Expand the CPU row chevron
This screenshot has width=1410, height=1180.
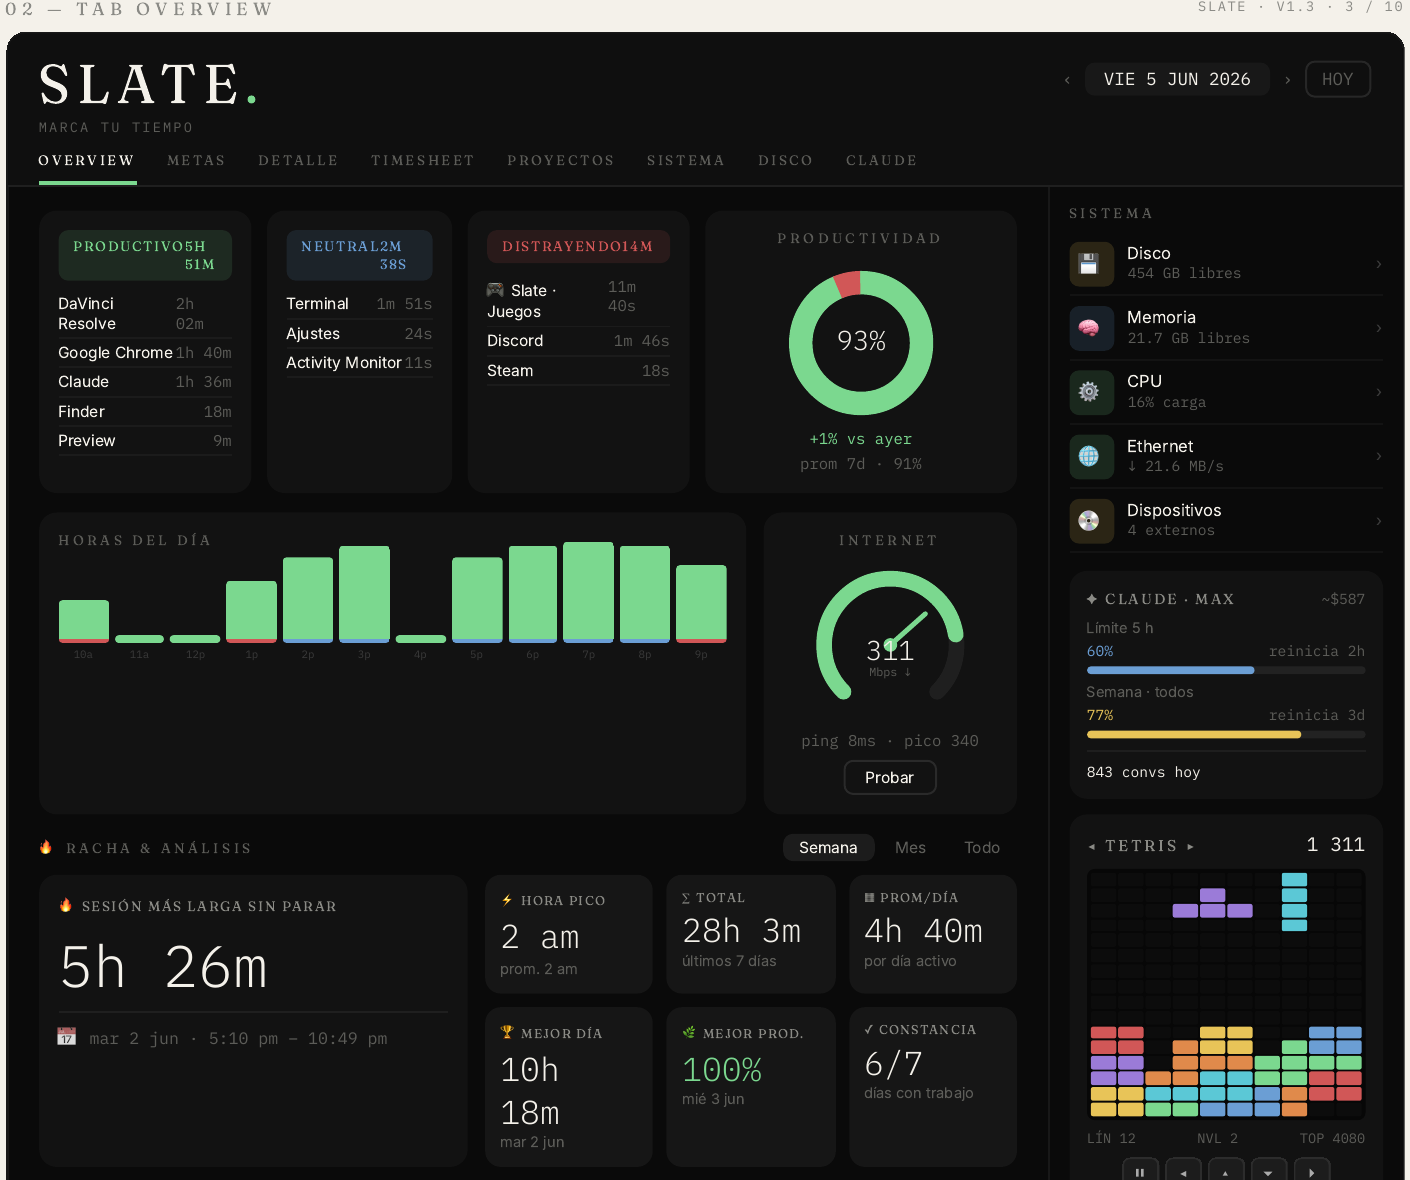click(1379, 392)
